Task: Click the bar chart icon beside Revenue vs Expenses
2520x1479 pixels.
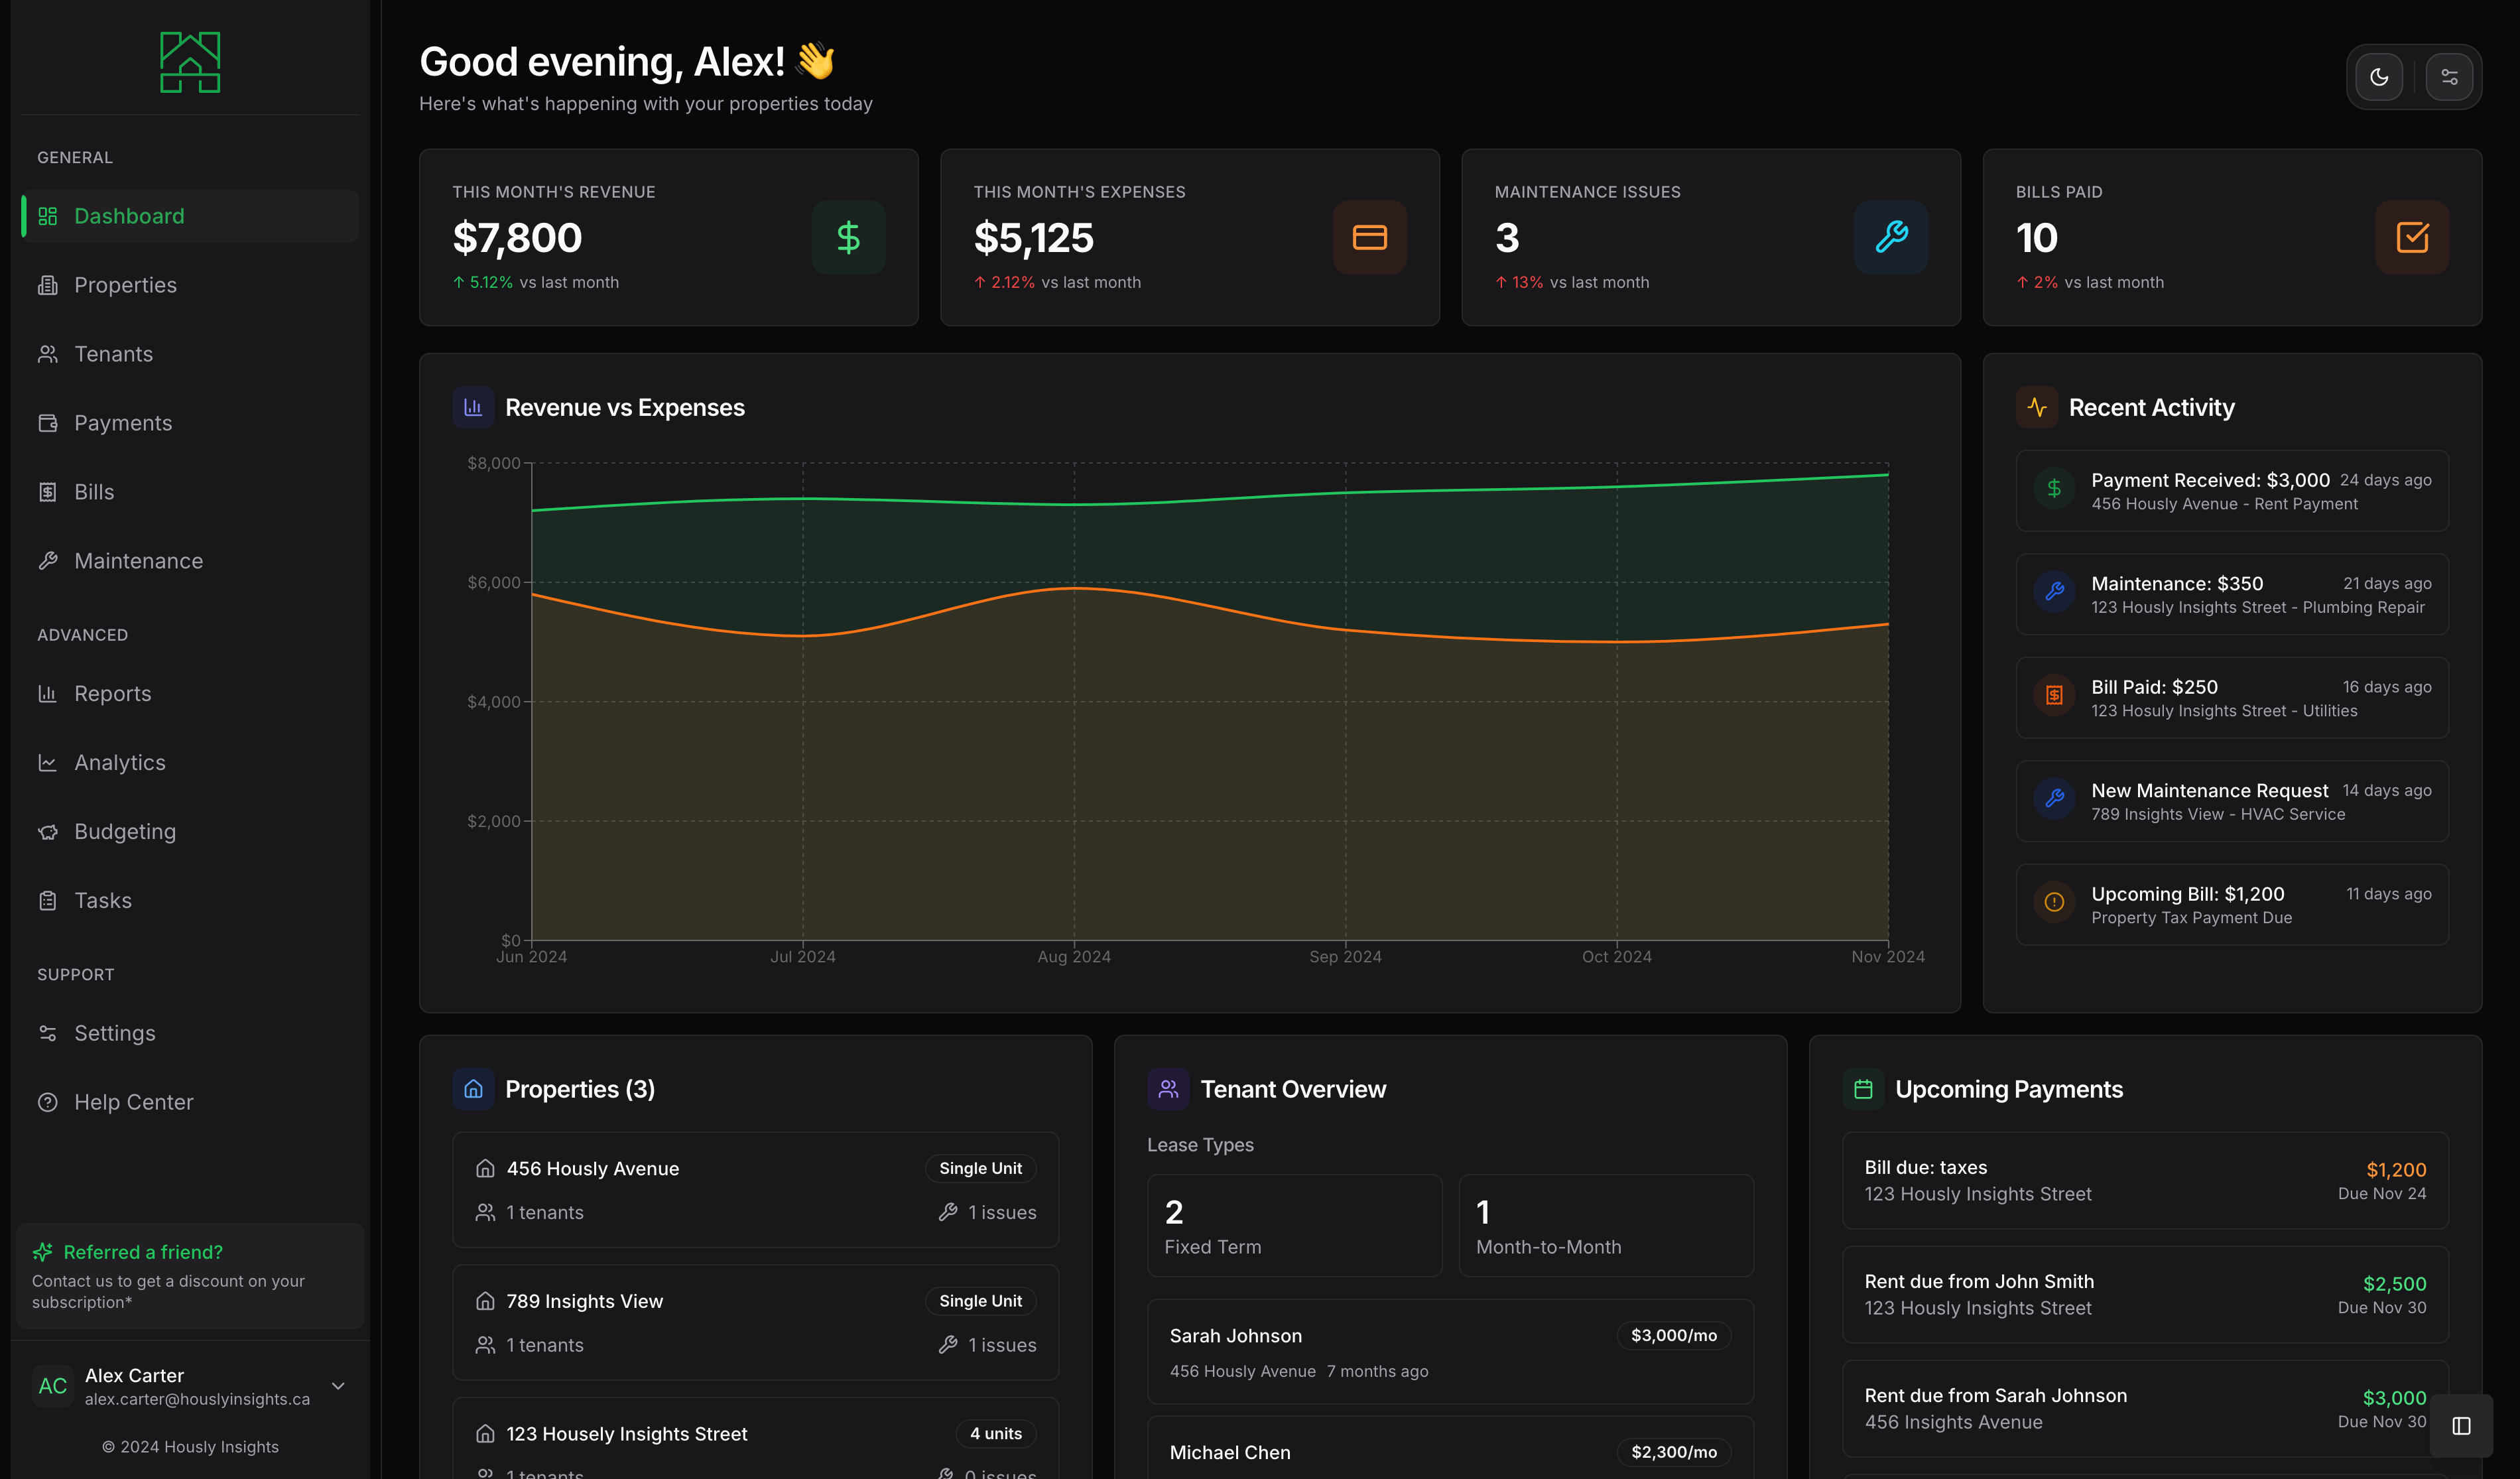Action: (473, 407)
